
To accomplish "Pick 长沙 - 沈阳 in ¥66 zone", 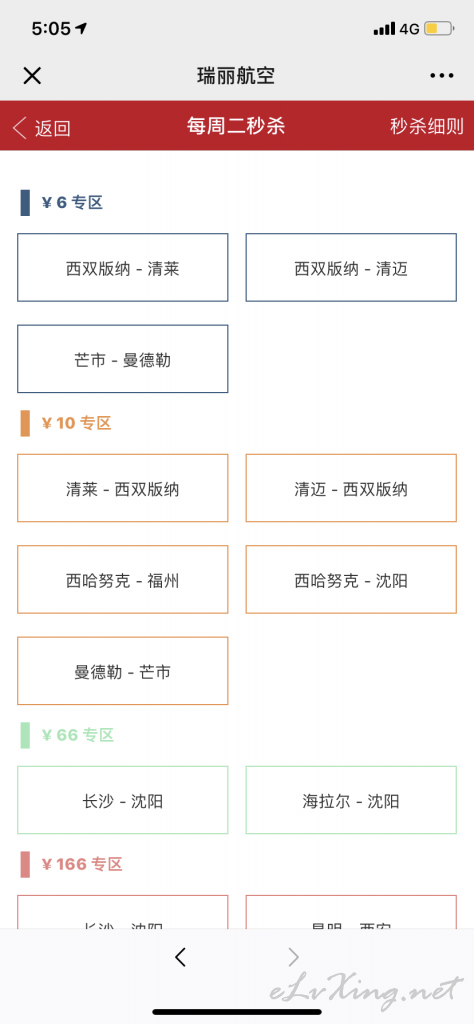I will pyautogui.click(x=123, y=801).
